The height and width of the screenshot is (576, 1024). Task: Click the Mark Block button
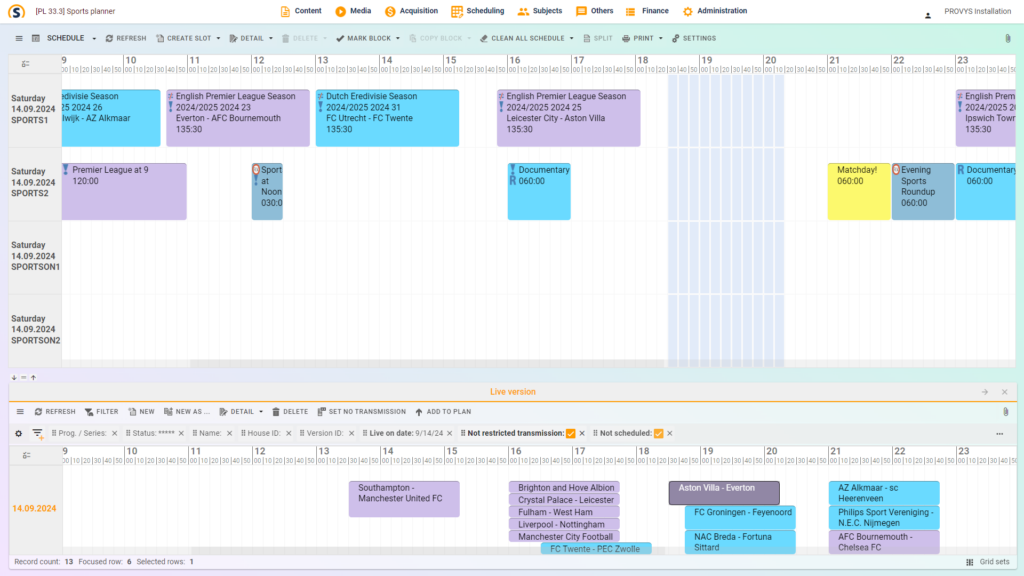[x=364, y=39]
